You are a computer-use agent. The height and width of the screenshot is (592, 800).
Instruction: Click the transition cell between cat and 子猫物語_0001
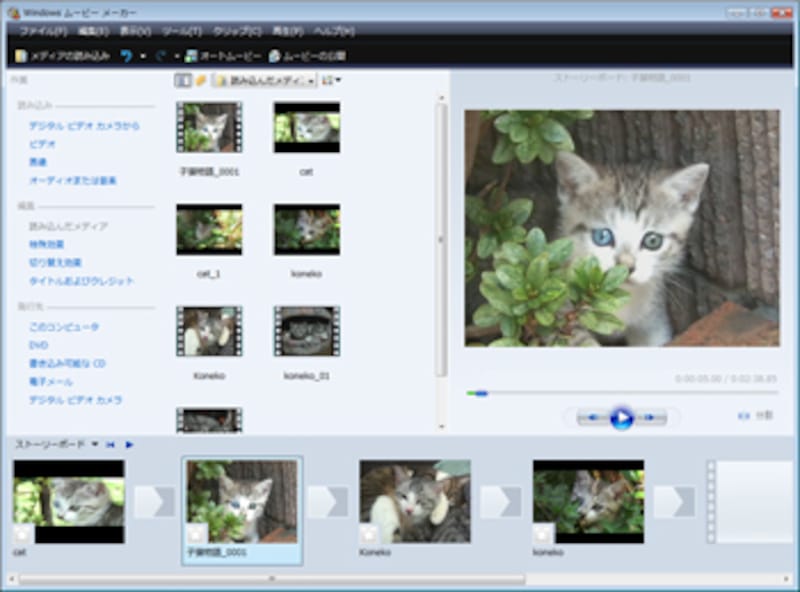click(154, 502)
